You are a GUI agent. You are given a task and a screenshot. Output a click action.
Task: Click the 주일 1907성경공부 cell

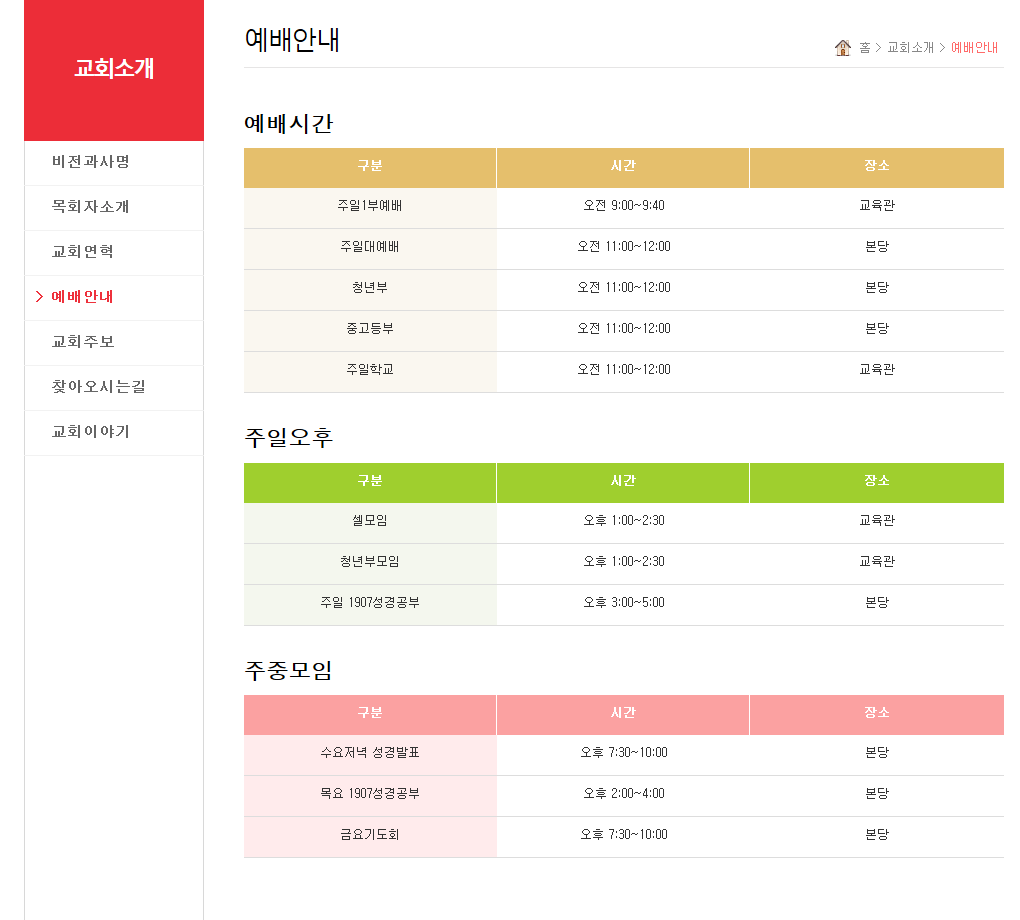point(370,603)
